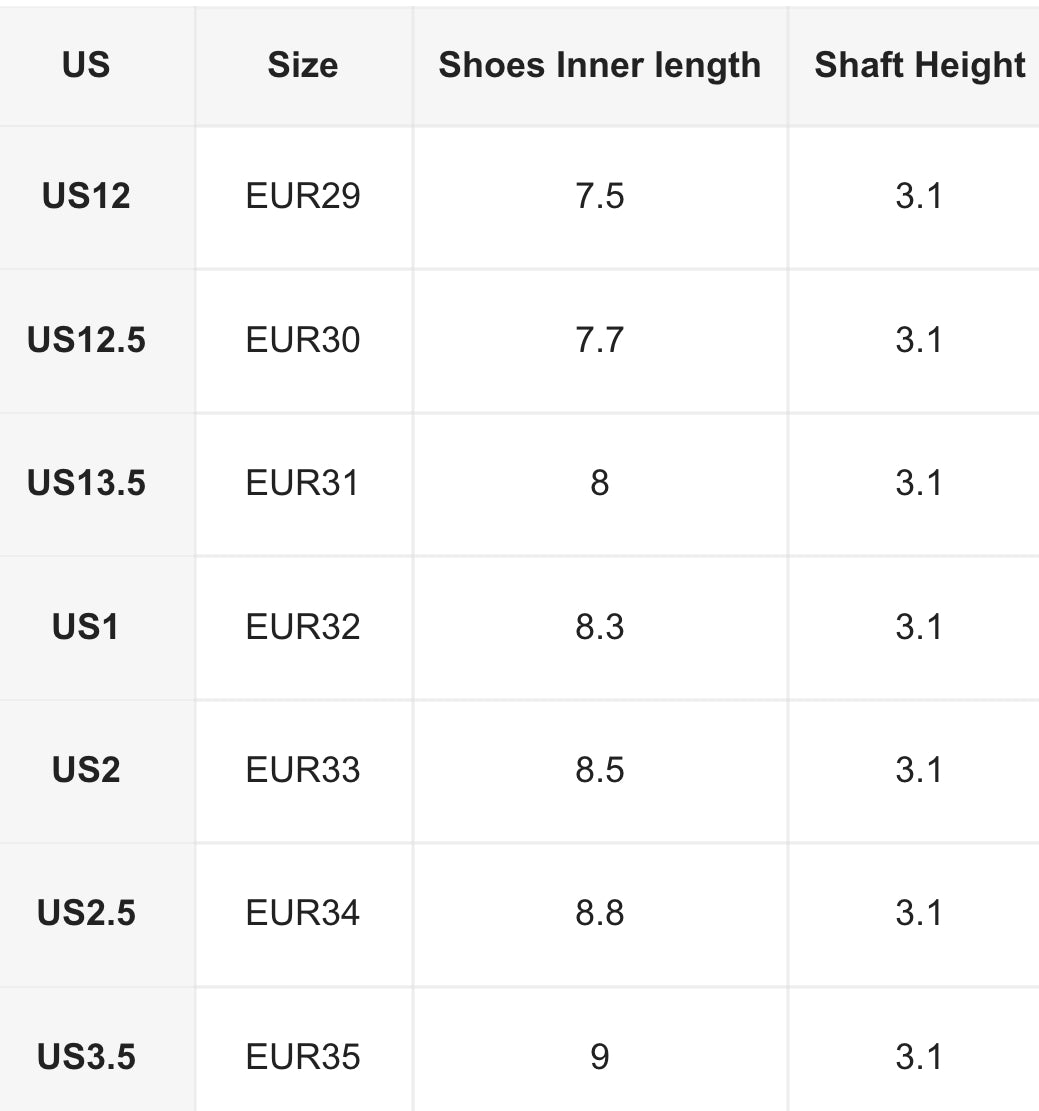Click the EUR30 size cell
The width and height of the screenshot is (1039, 1111).
tap(302, 340)
